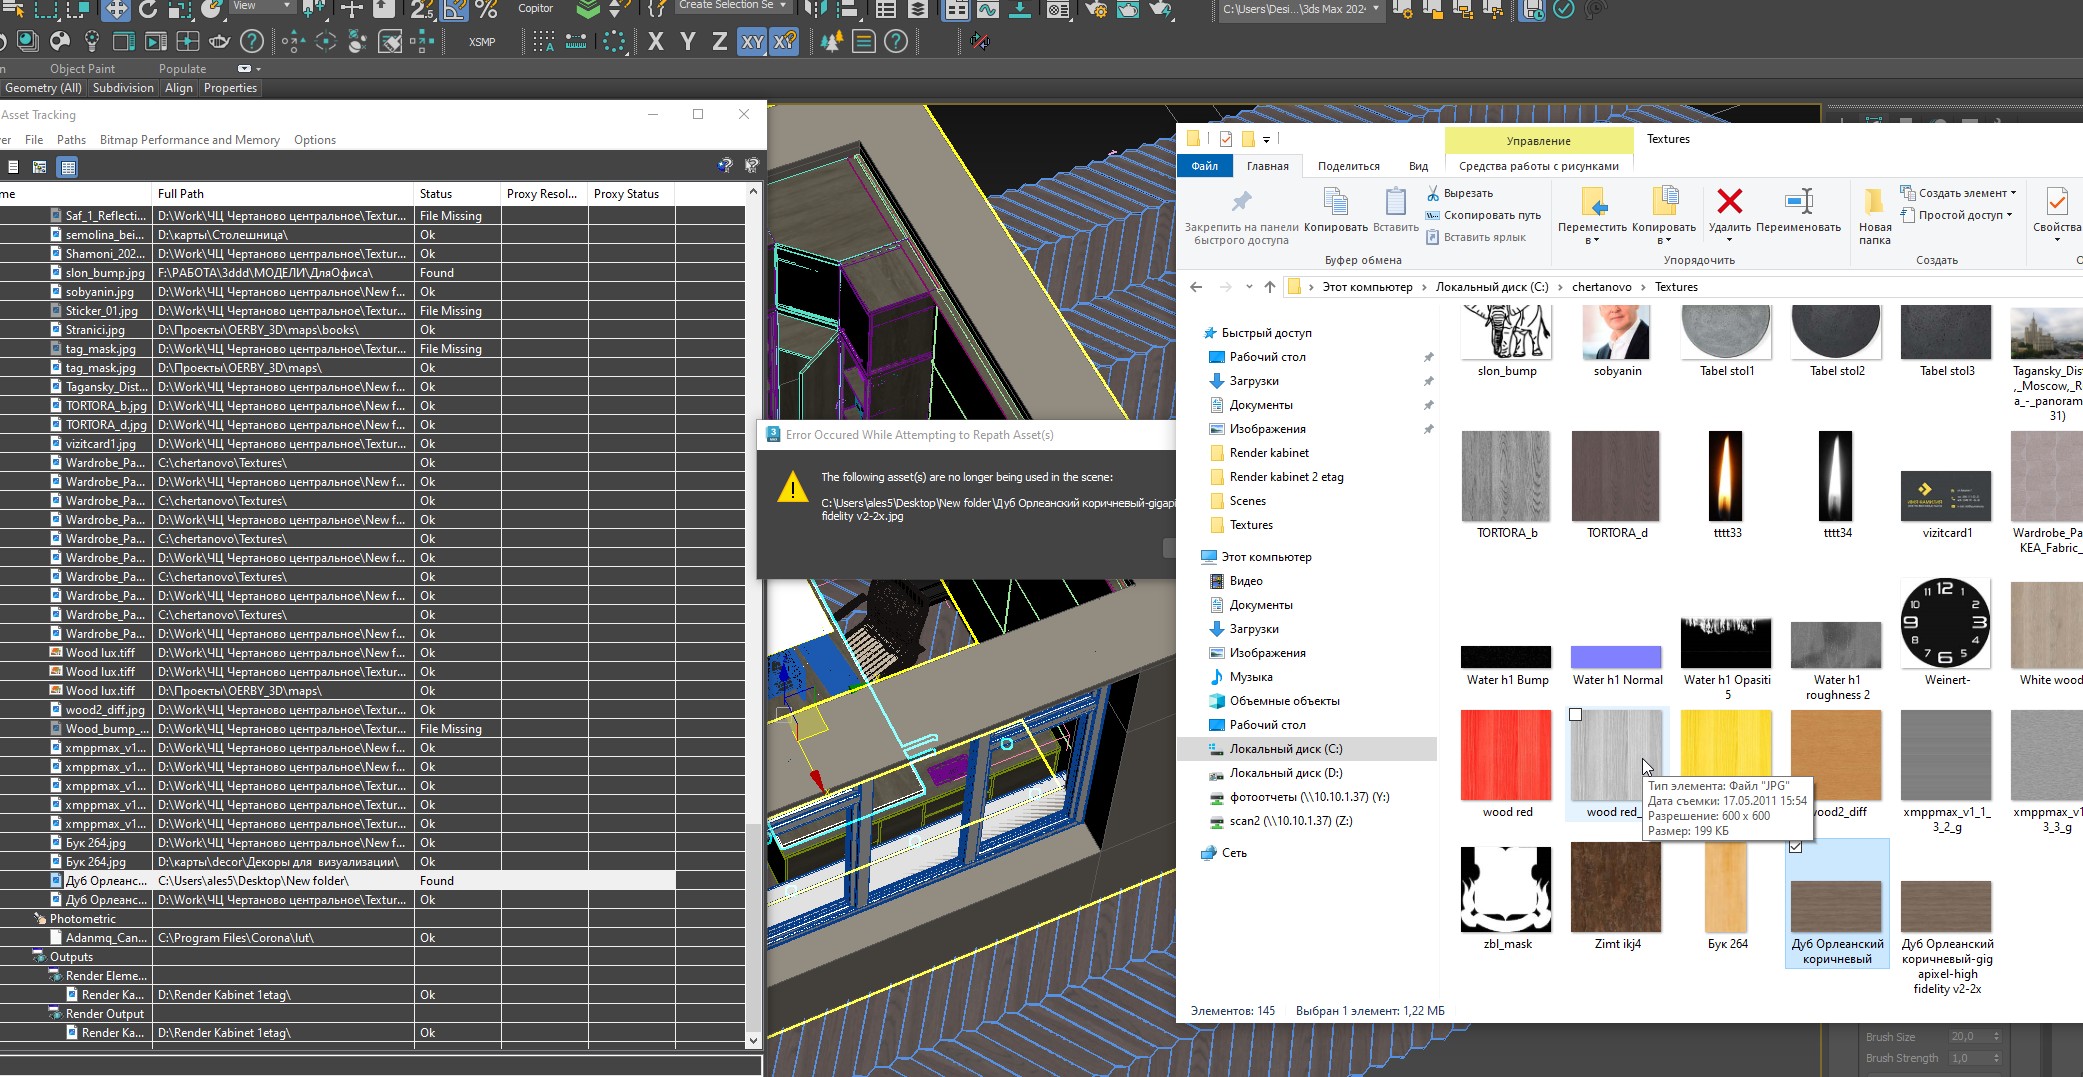Toggle the XY plane constraint button

coord(752,42)
